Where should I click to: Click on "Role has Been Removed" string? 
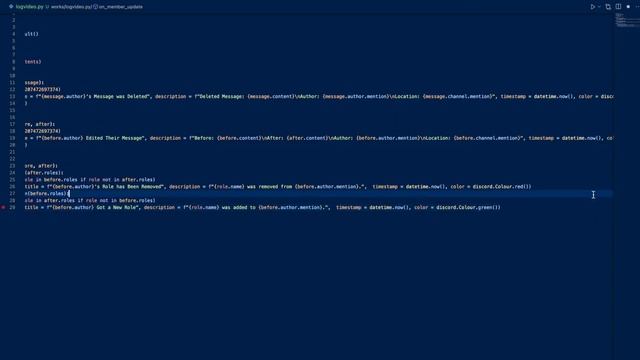pyautogui.click(x=133, y=187)
